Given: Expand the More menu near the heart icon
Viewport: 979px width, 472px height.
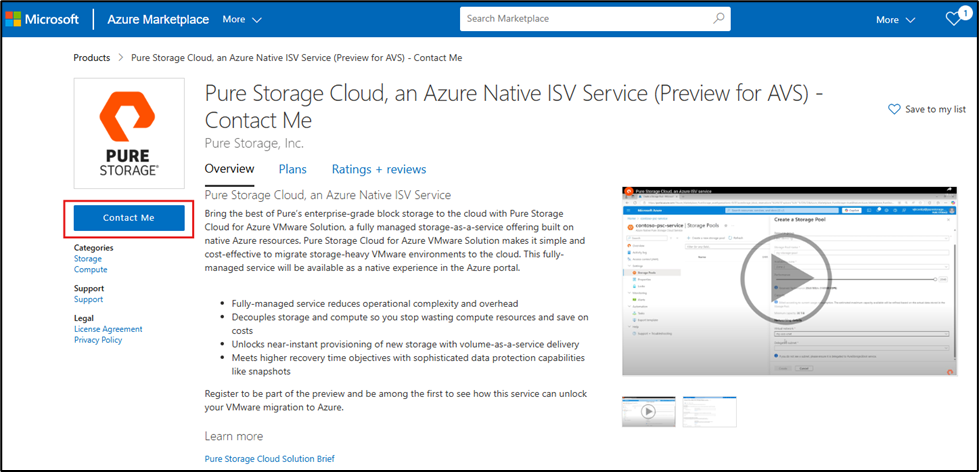Looking at the screenshot, I should [x=896, y=19].
